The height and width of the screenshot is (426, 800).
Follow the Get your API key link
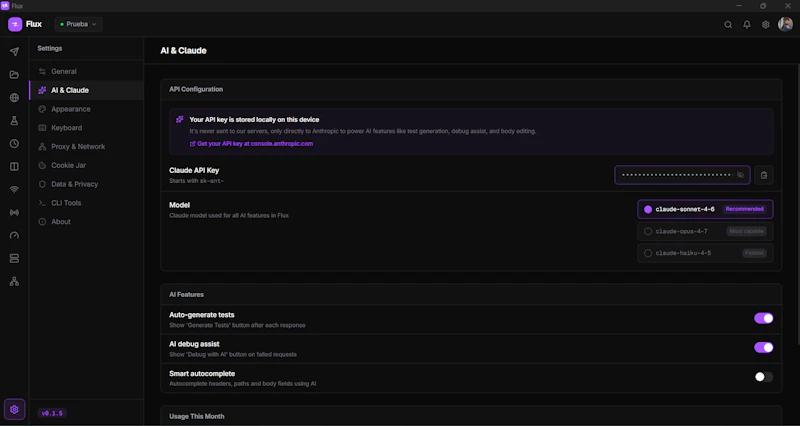[251, 144]
